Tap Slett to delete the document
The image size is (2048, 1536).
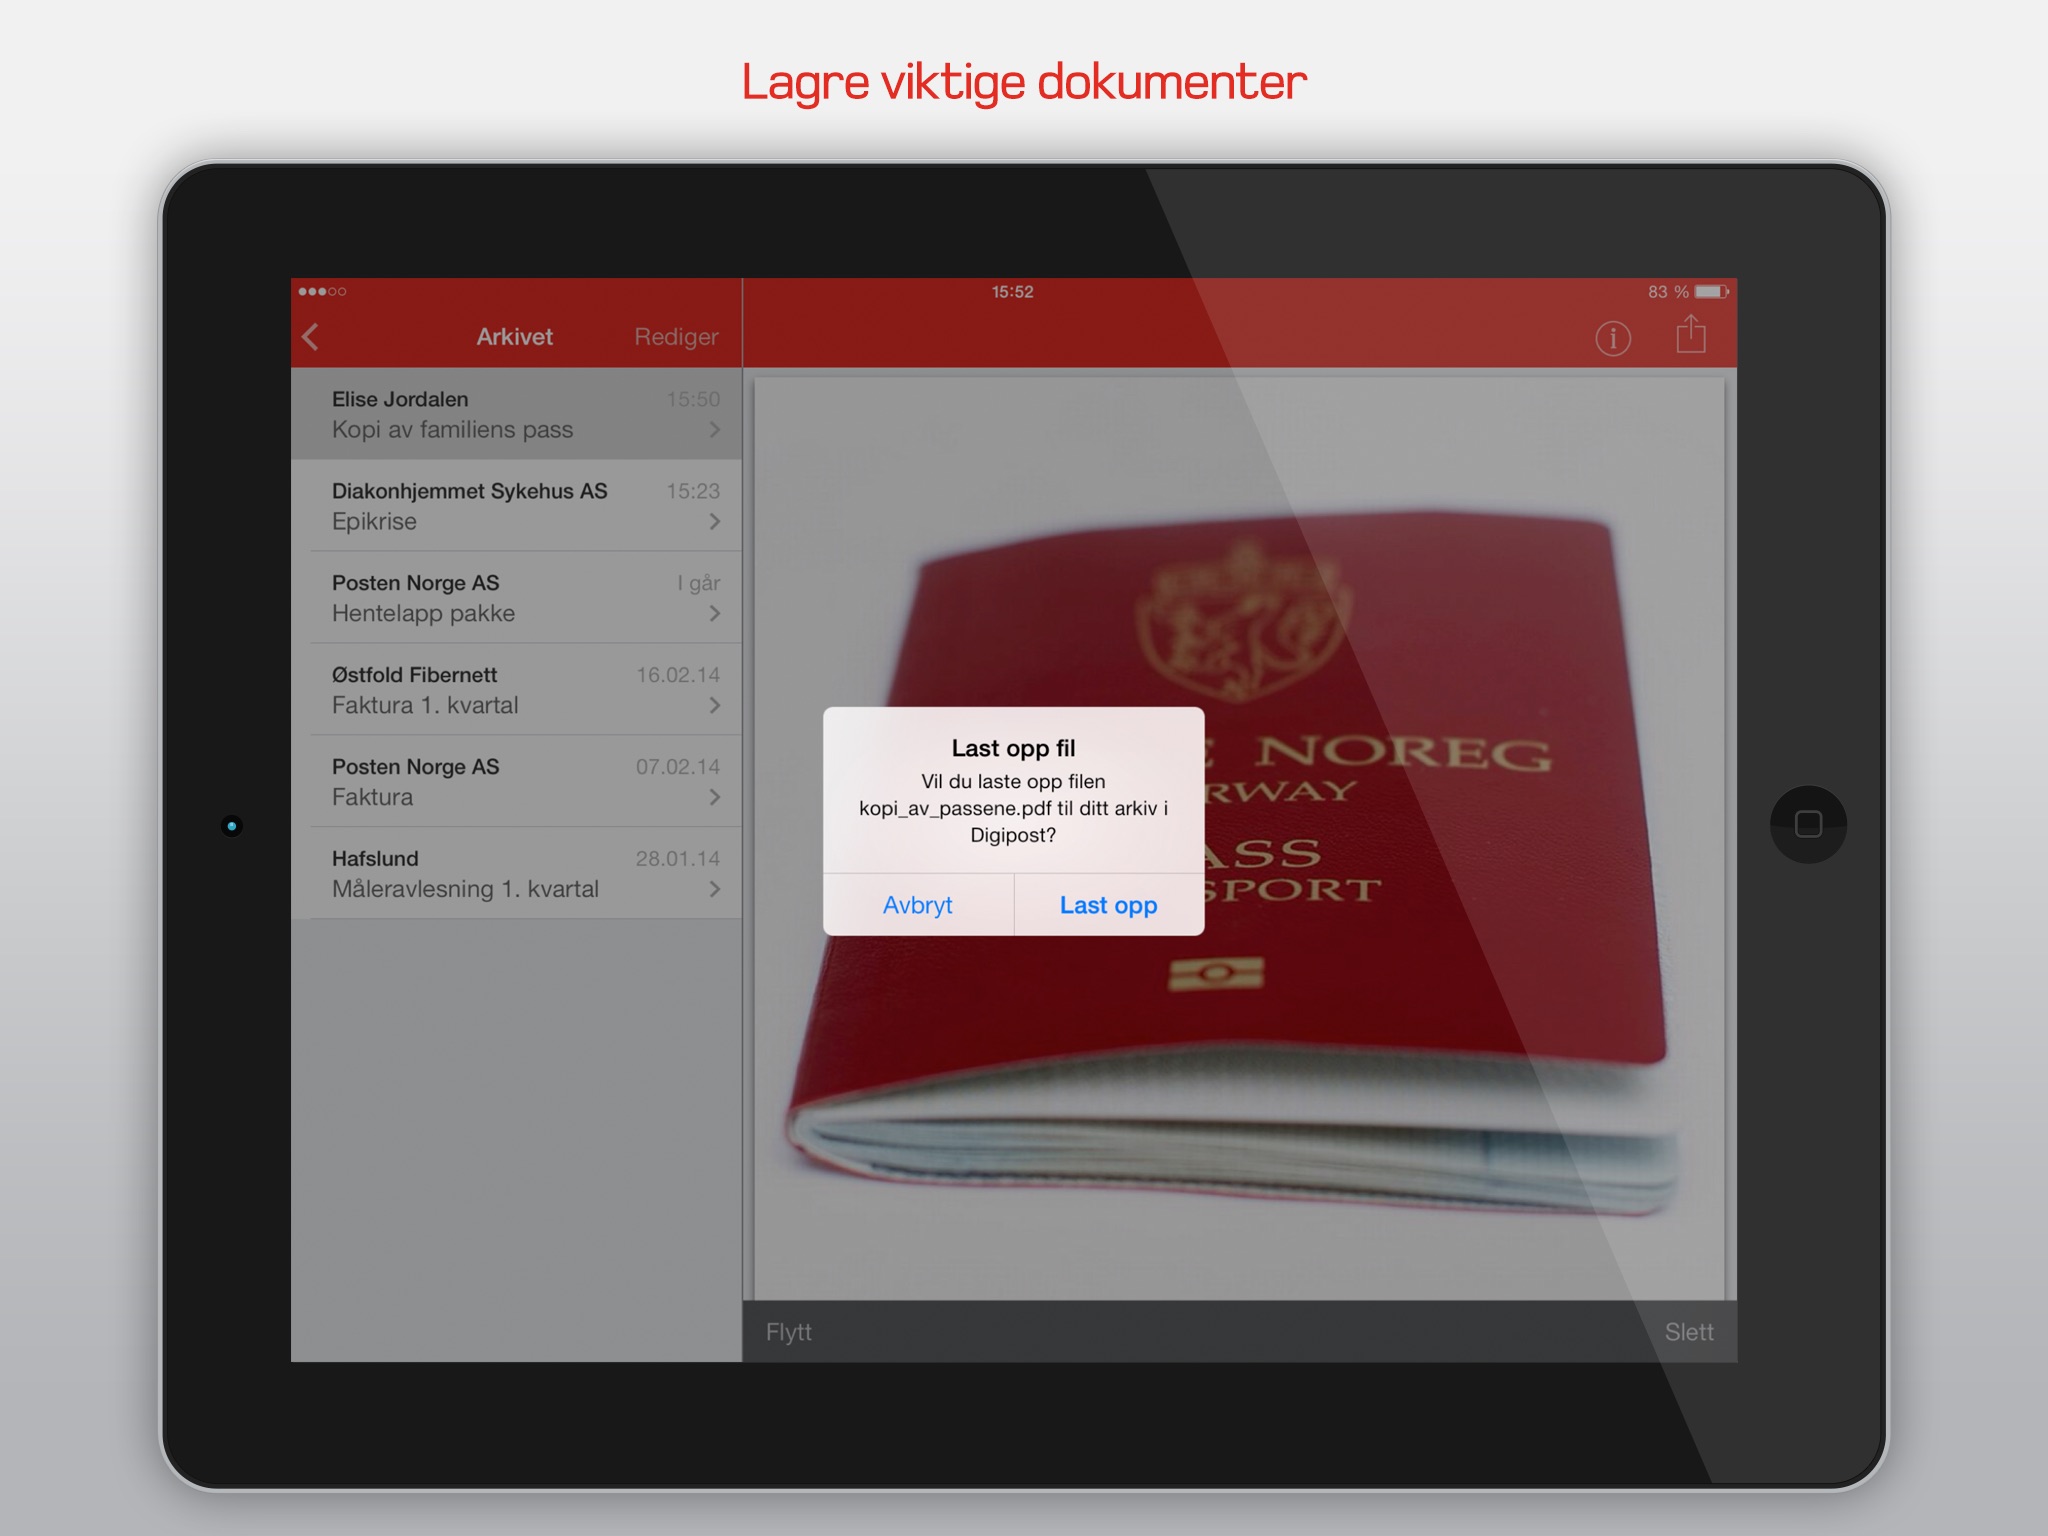1689,1331
